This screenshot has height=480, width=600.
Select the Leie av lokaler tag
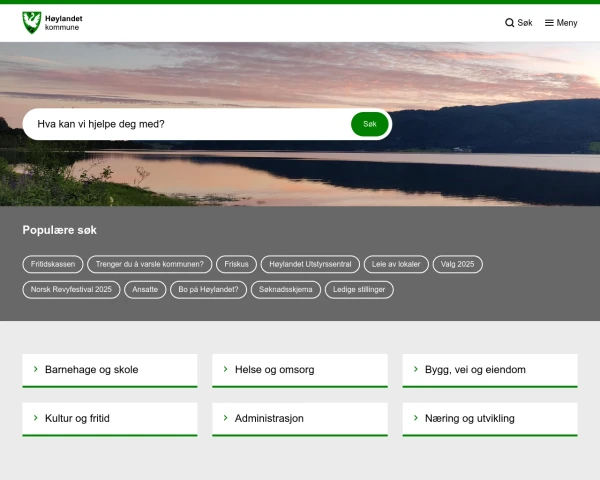396,264
